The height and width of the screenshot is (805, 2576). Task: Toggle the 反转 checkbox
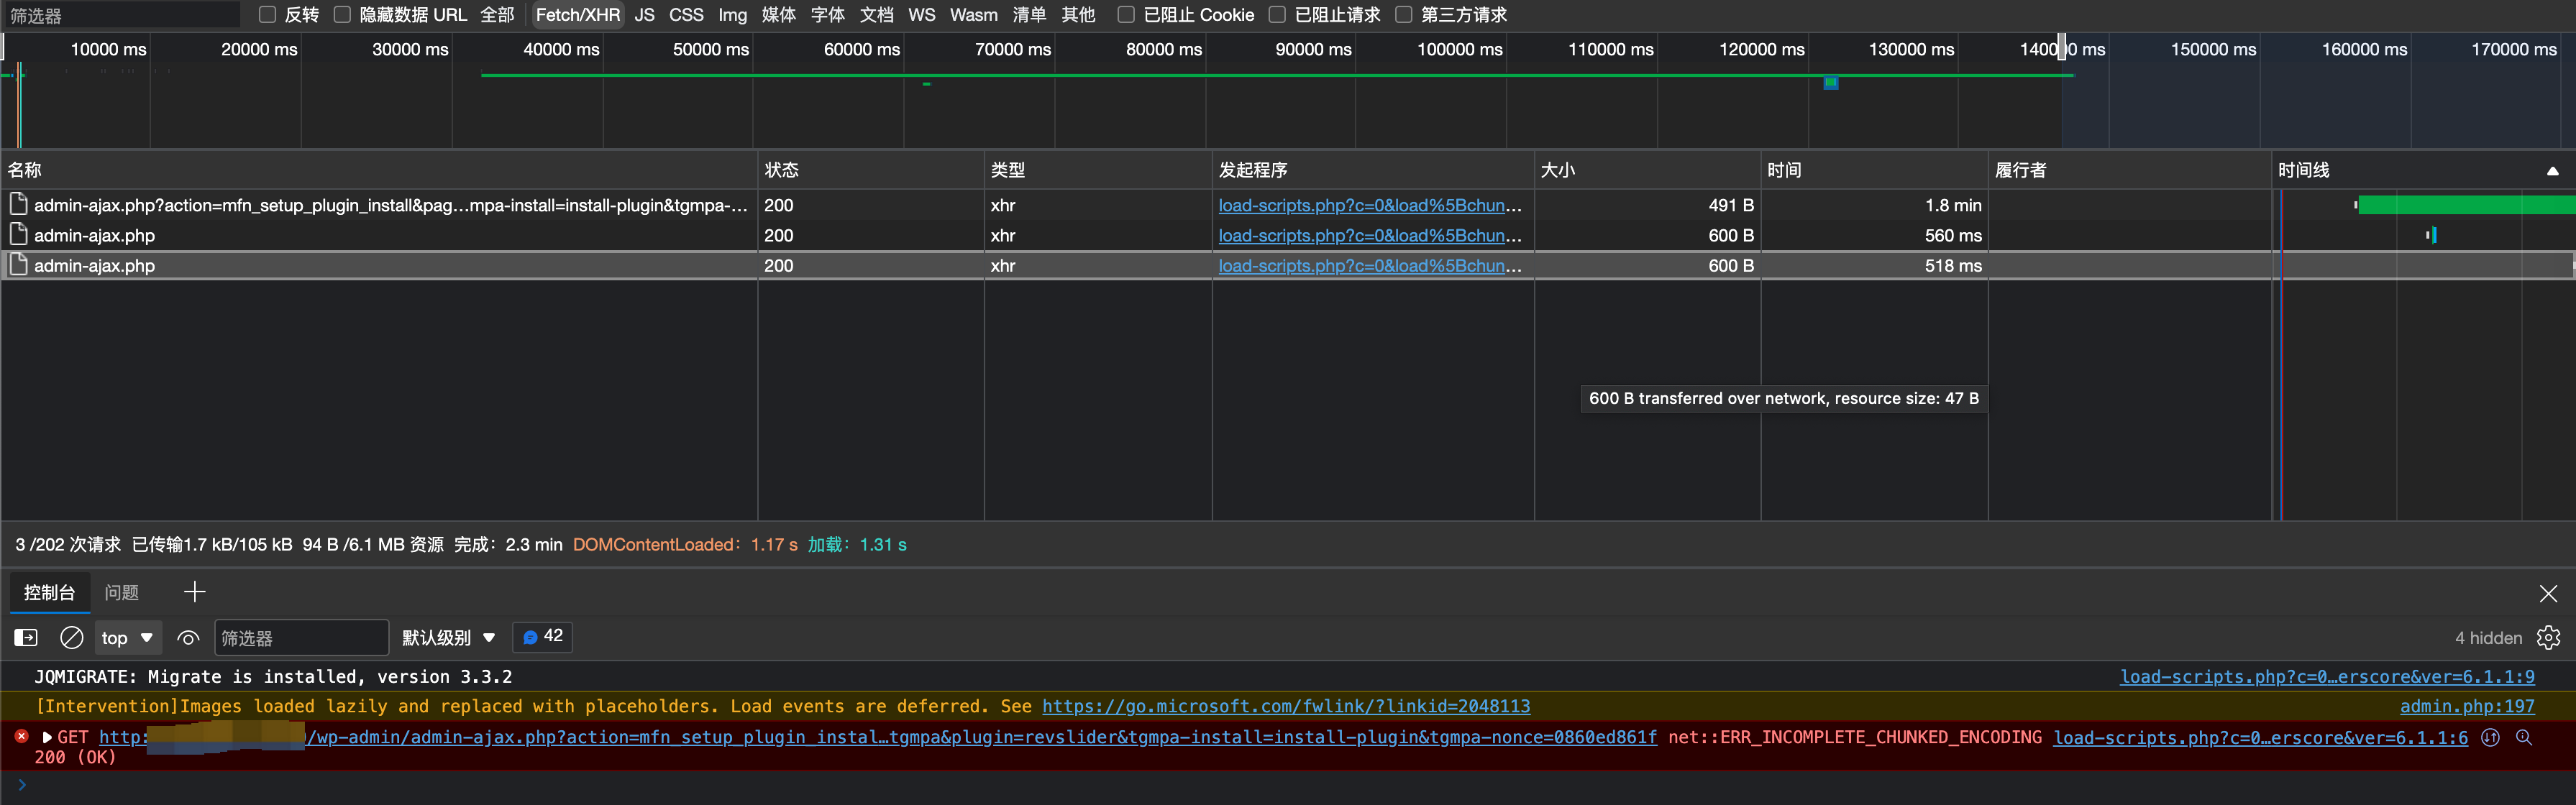[x=267, y=14]
